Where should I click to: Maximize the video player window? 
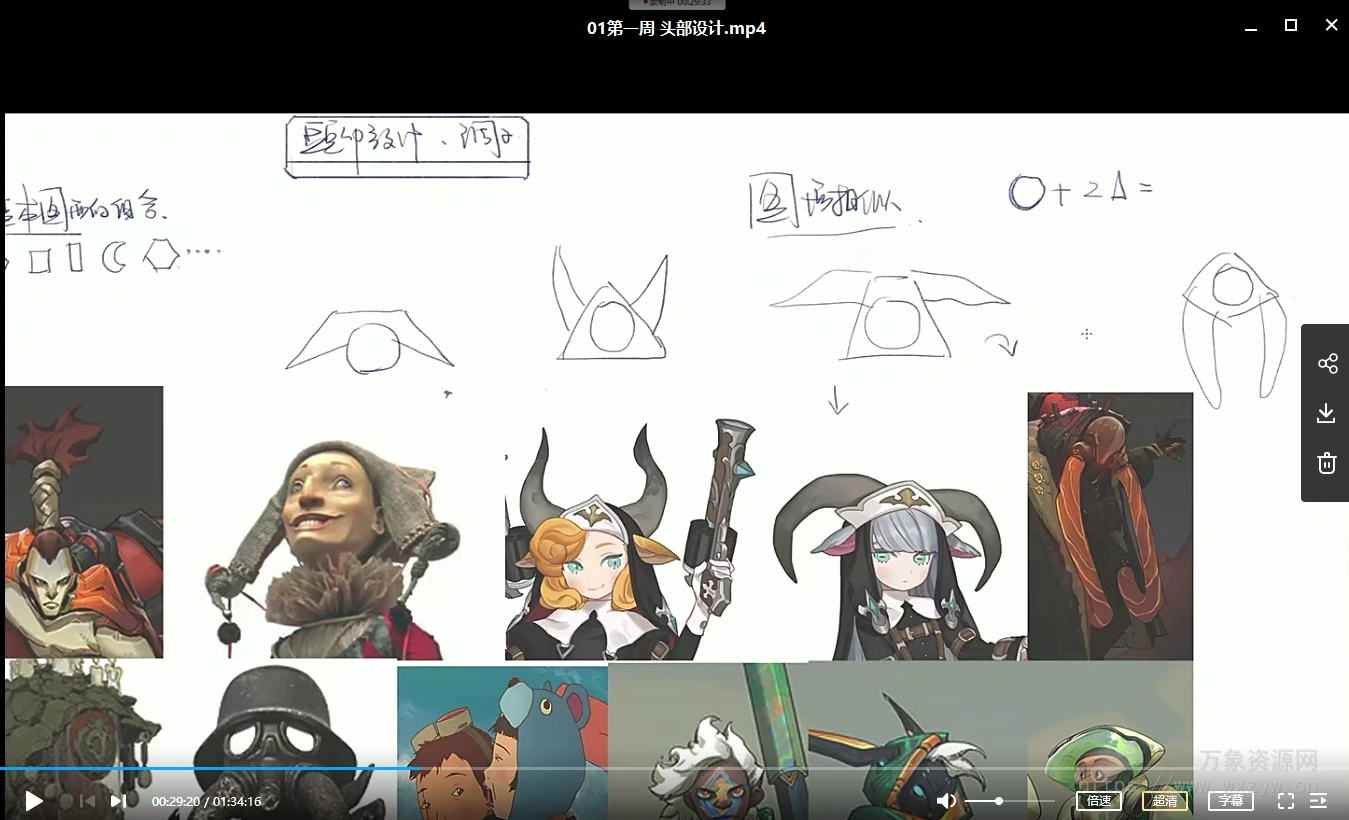point(1291,26)
